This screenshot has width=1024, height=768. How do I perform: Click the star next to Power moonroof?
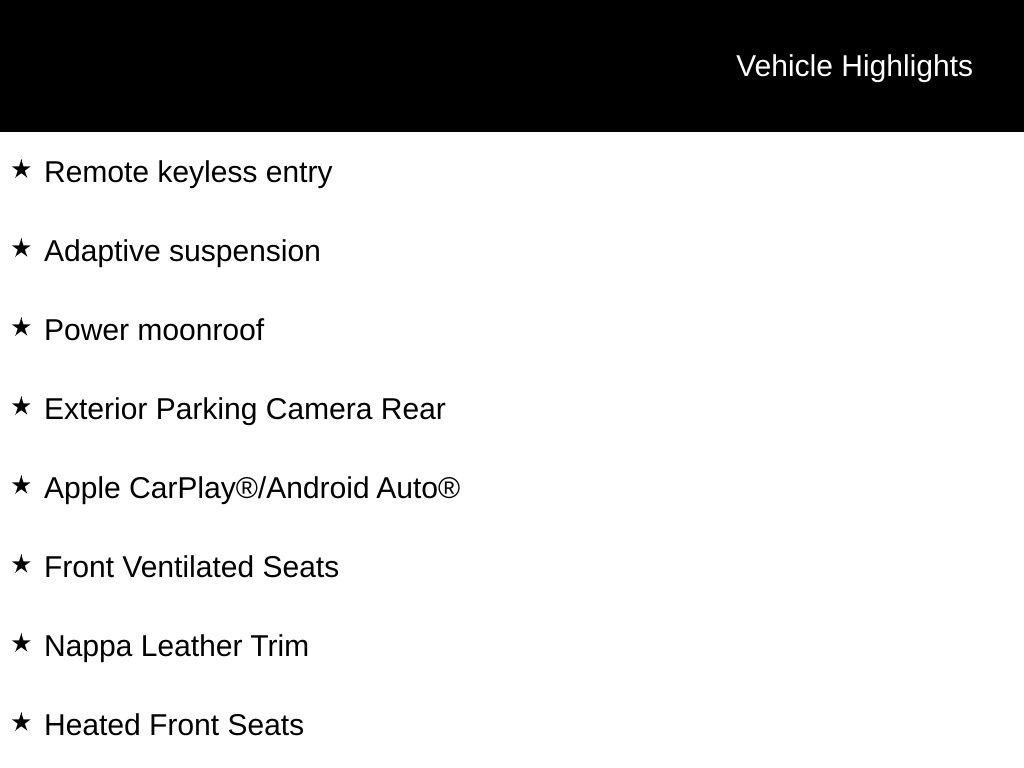(21, 327)
